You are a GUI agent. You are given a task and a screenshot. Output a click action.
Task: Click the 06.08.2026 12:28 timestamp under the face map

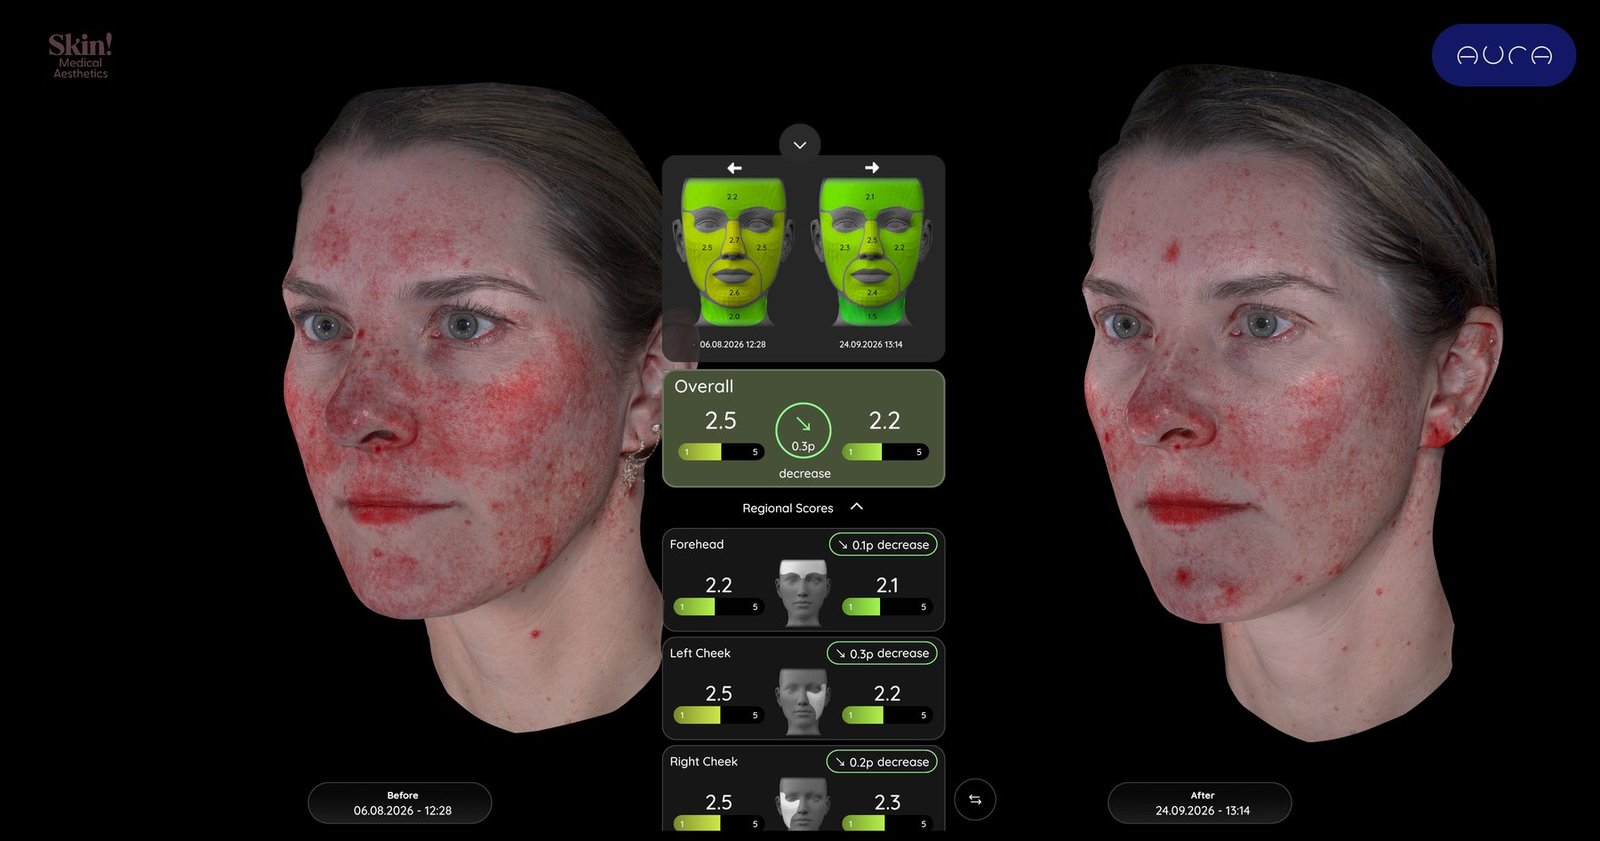pos(733,344)
